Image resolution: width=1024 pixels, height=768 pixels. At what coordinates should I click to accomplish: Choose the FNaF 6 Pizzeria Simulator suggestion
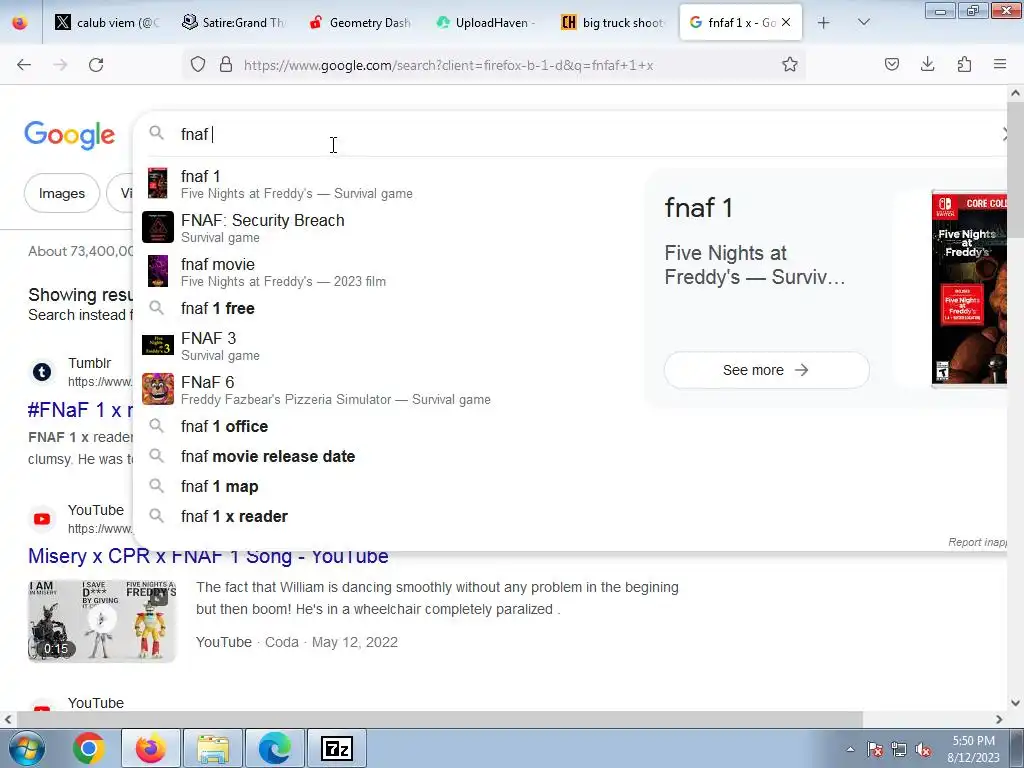click(x=391, y=389)
